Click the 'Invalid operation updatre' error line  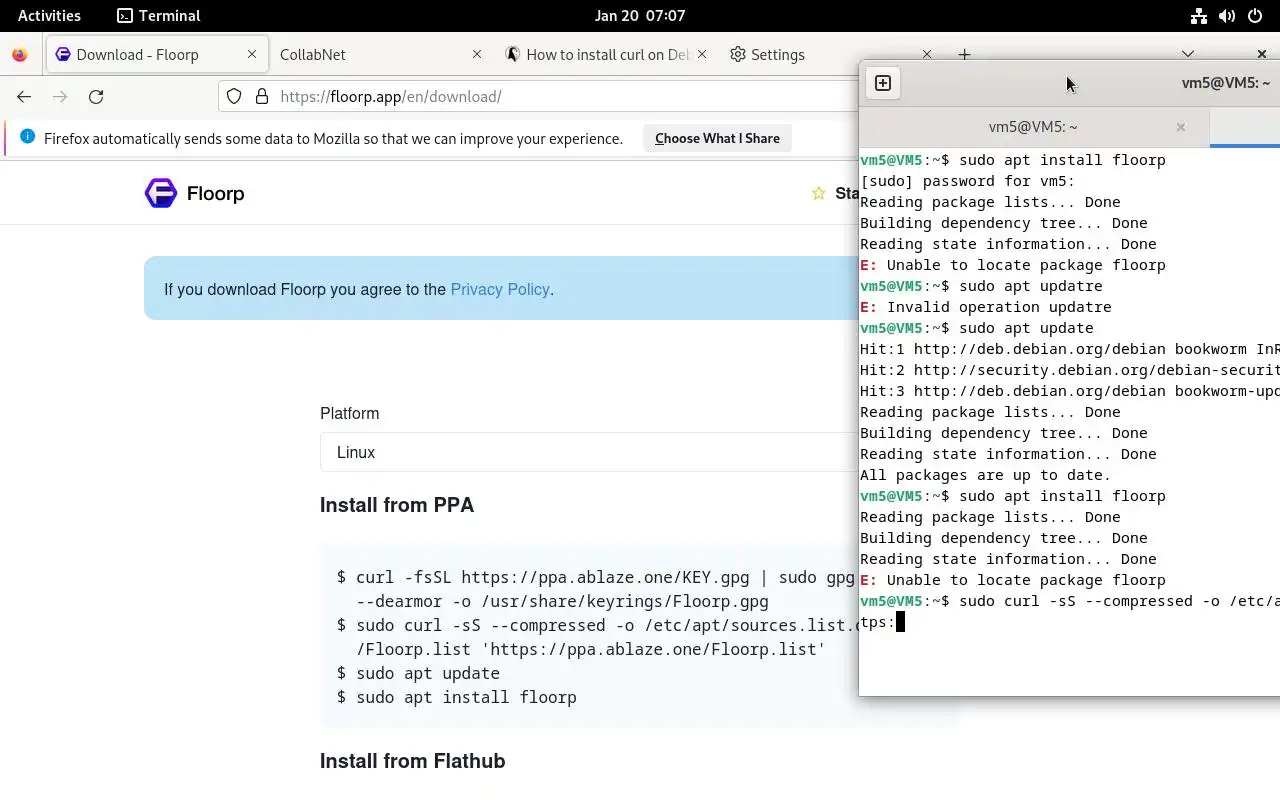[986, 307]
